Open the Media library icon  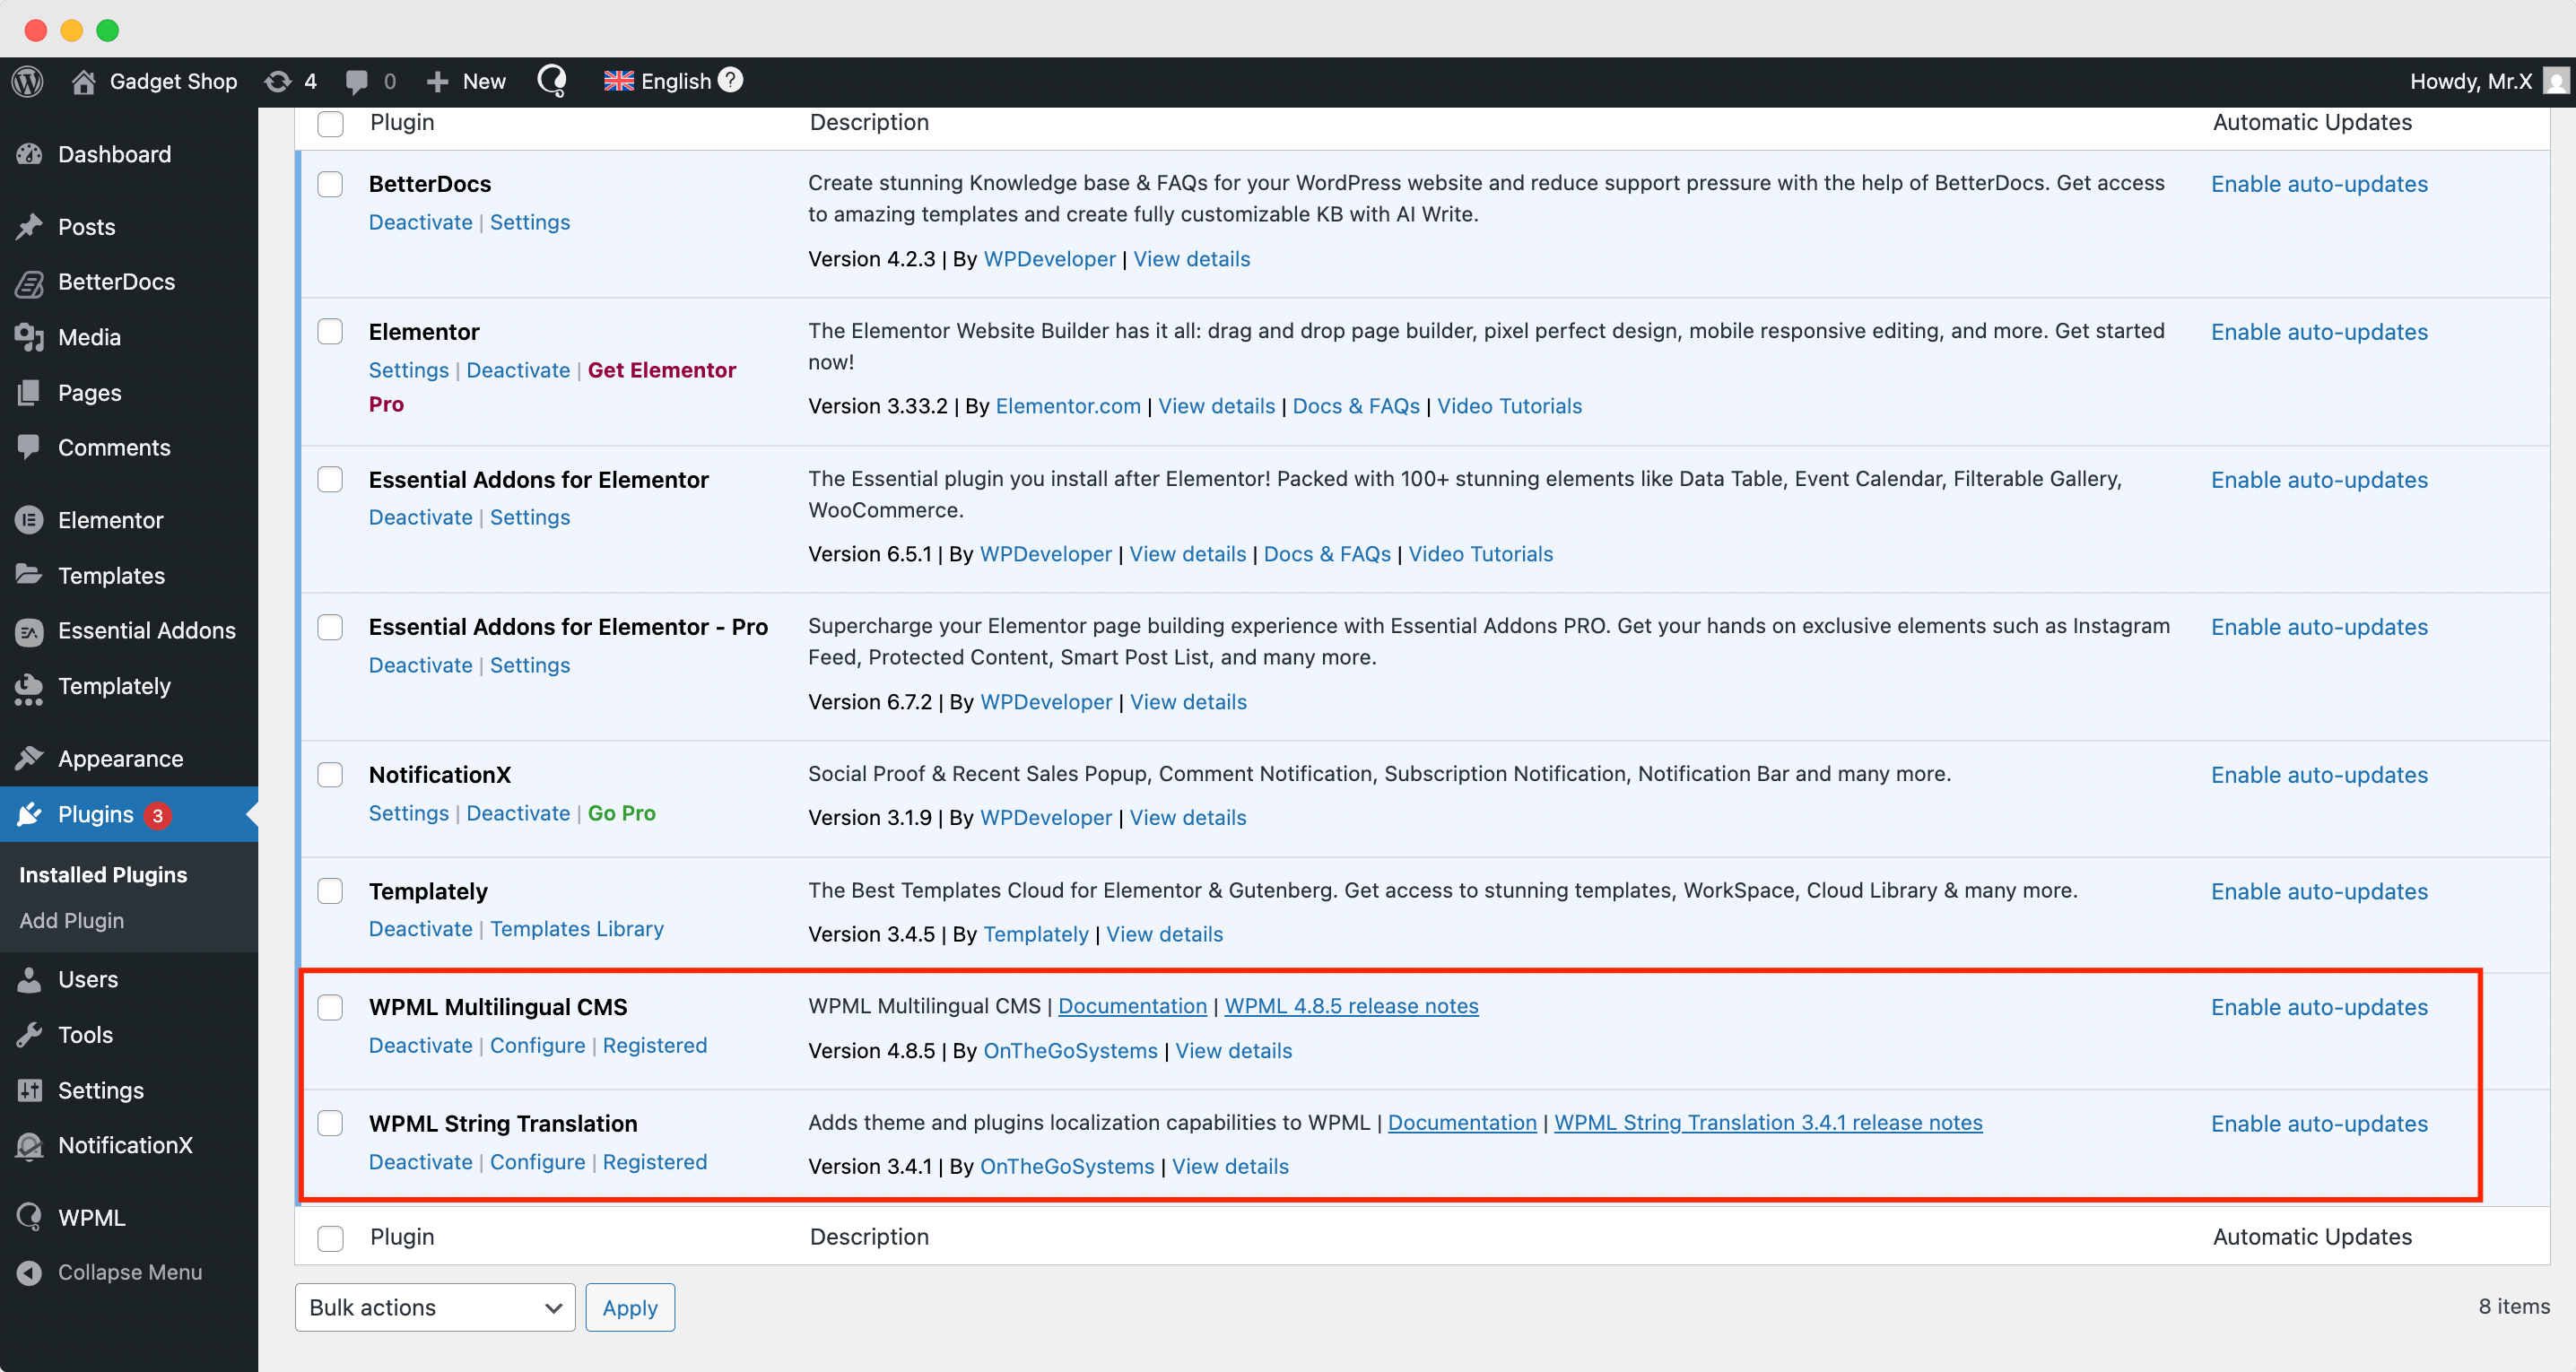coord(28,337)
